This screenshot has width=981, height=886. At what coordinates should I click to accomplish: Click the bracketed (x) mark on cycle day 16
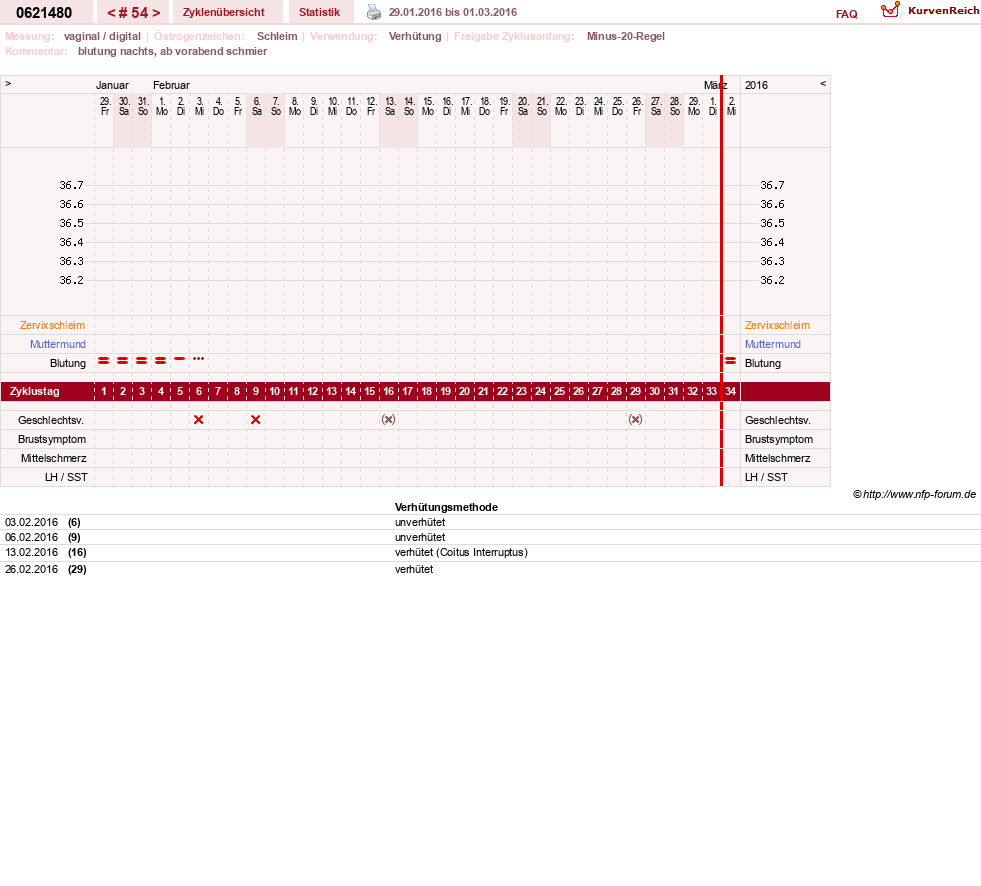click(389, 419)
